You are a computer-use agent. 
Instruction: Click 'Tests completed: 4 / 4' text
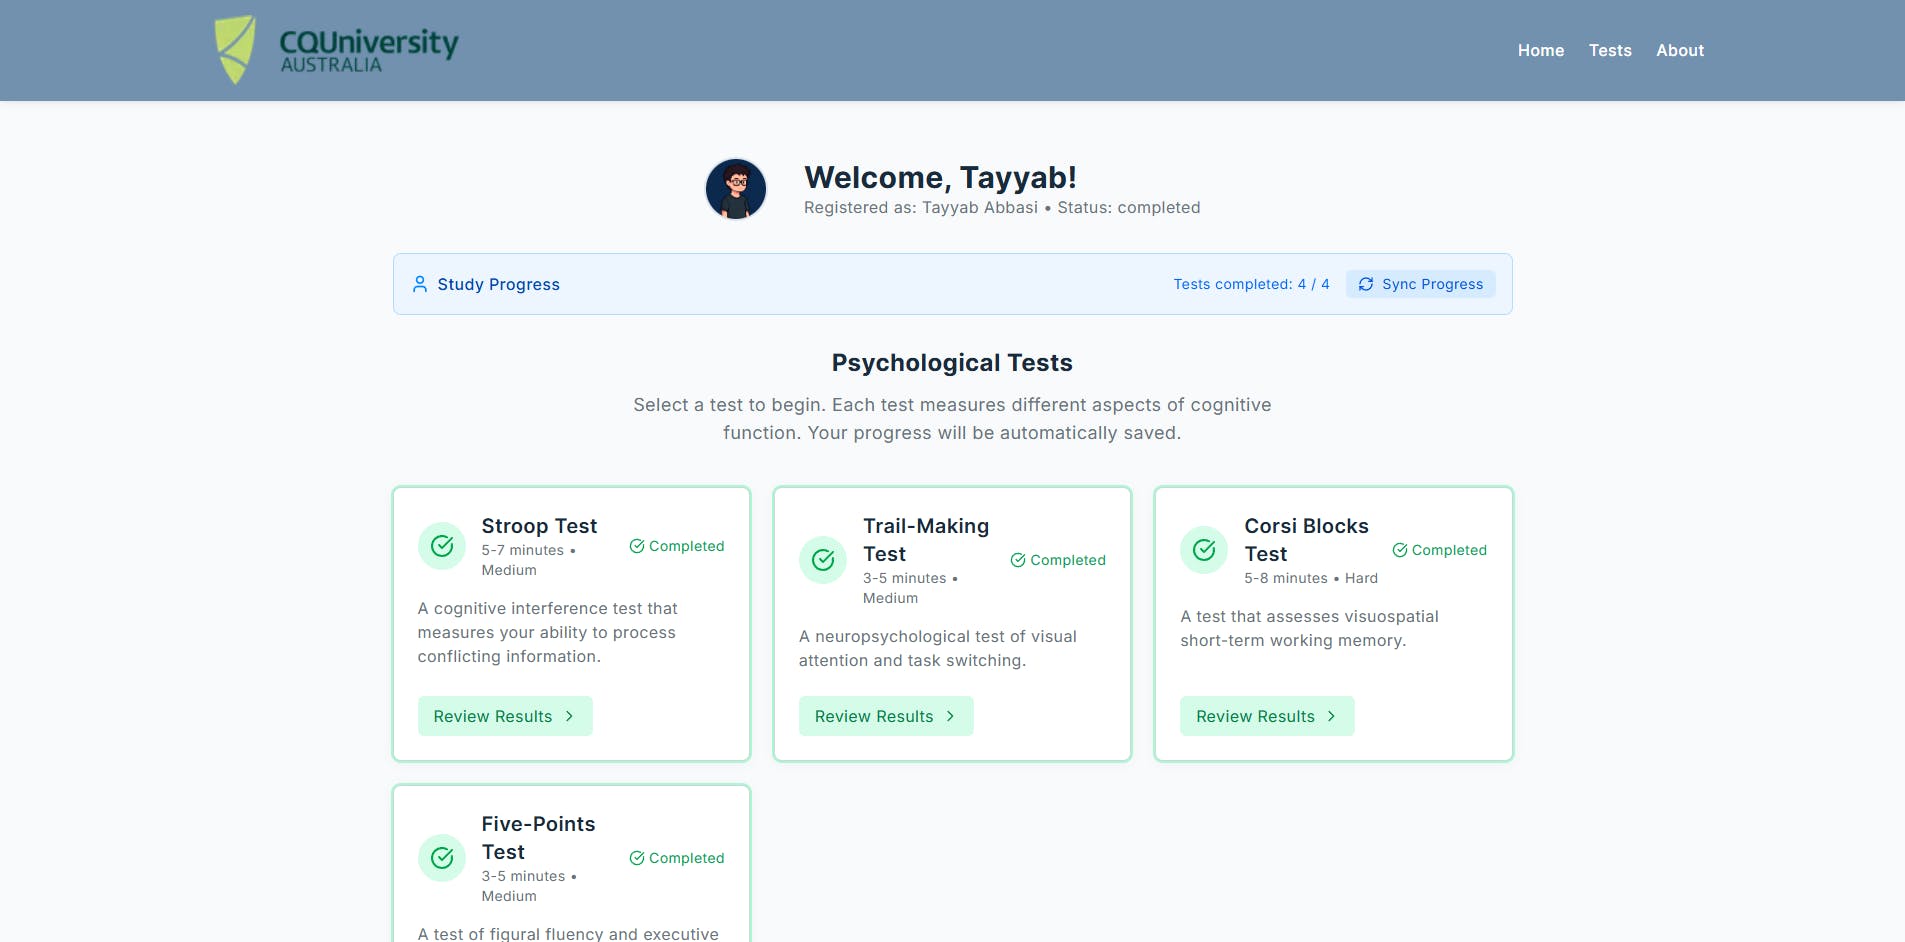click(1251, 284)
